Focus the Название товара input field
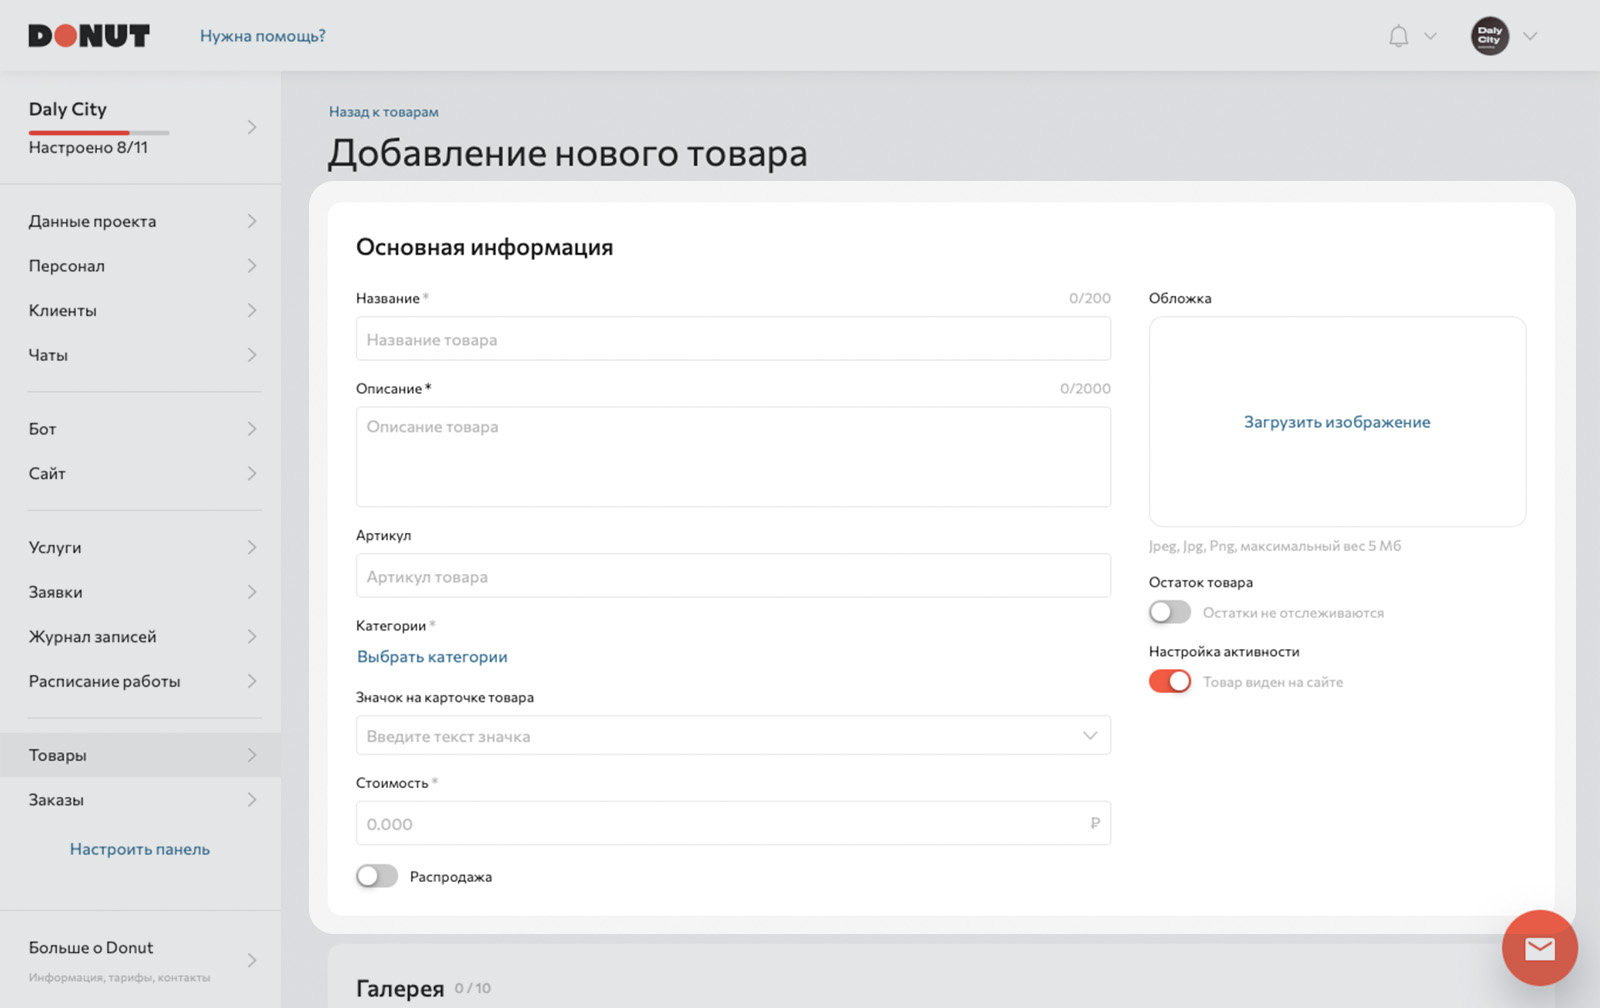The image size is (1600, 1008). (733, 339)
